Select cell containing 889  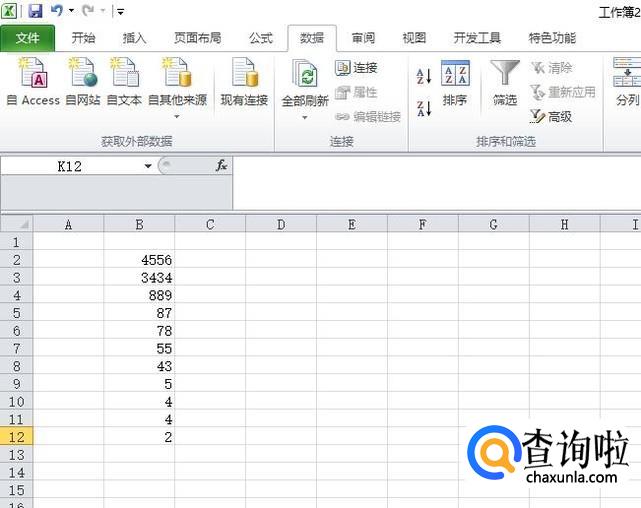tap(139, 295)
